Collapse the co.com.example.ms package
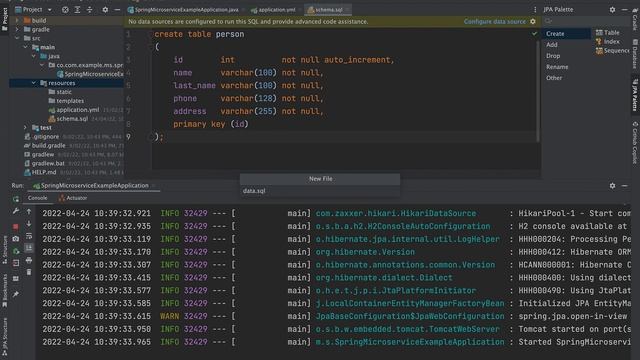640x360 pixels. click(42, 65)
